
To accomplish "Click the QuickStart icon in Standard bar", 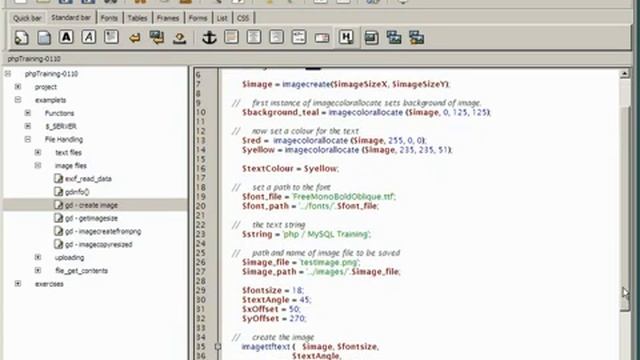I will (x=21, y=38).
